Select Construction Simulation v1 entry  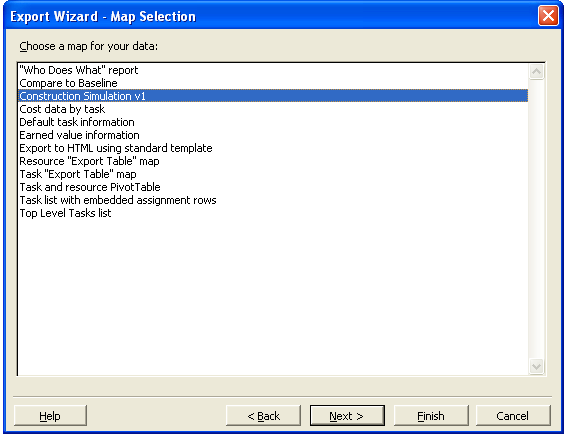coord(273,96)
